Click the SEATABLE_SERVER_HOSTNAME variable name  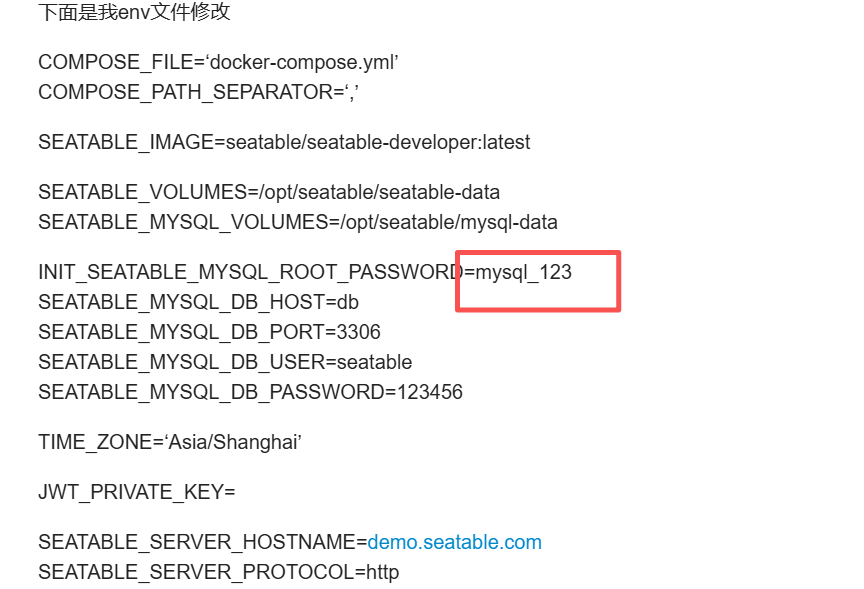click(x=196, y=542)
